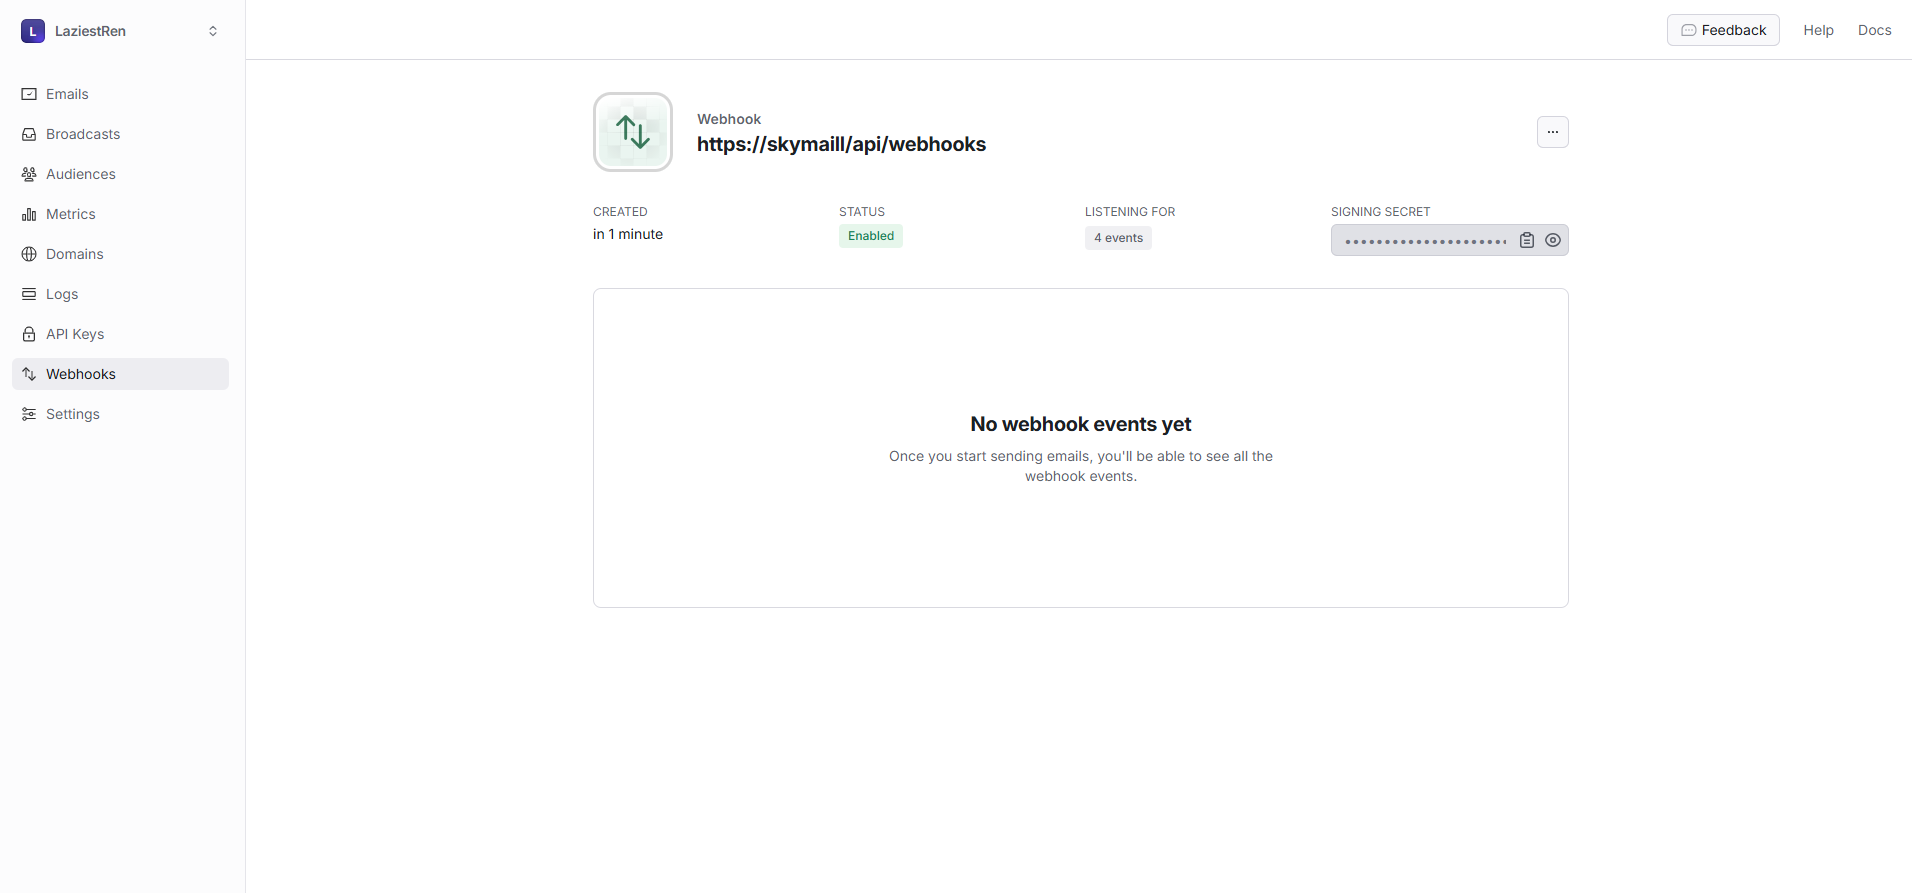Reveal the signing secret with eye icon

coord(1553,240)
